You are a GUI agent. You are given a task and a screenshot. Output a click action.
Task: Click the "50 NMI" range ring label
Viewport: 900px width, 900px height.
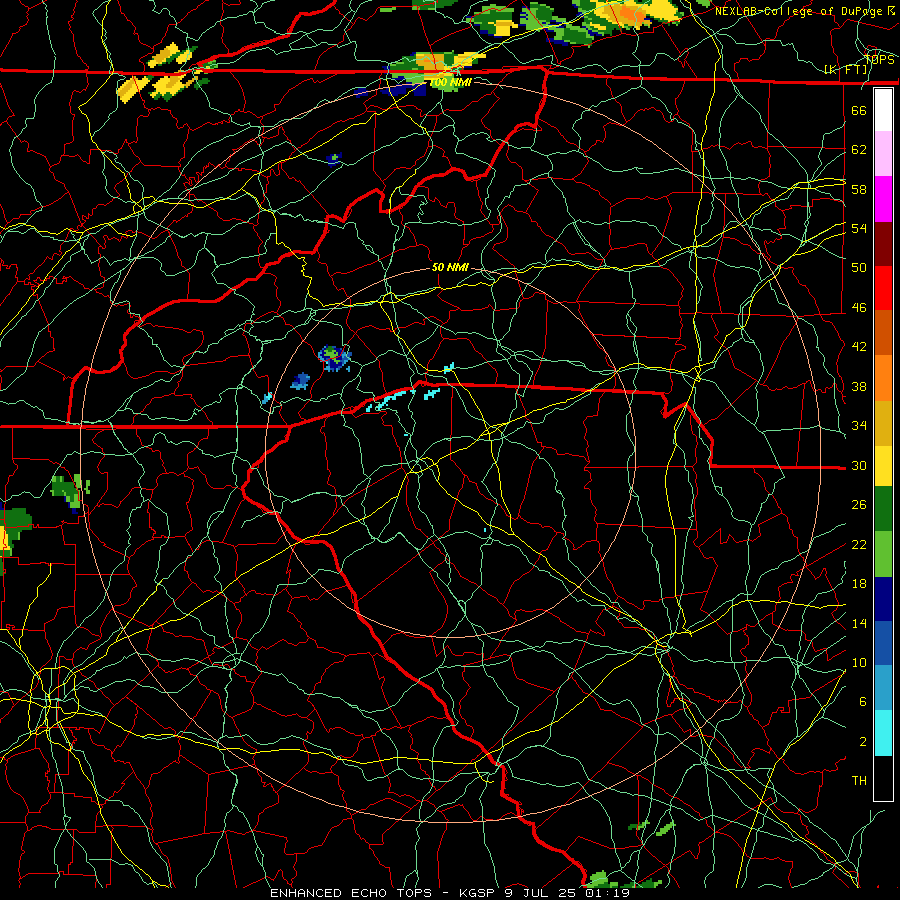451,267
